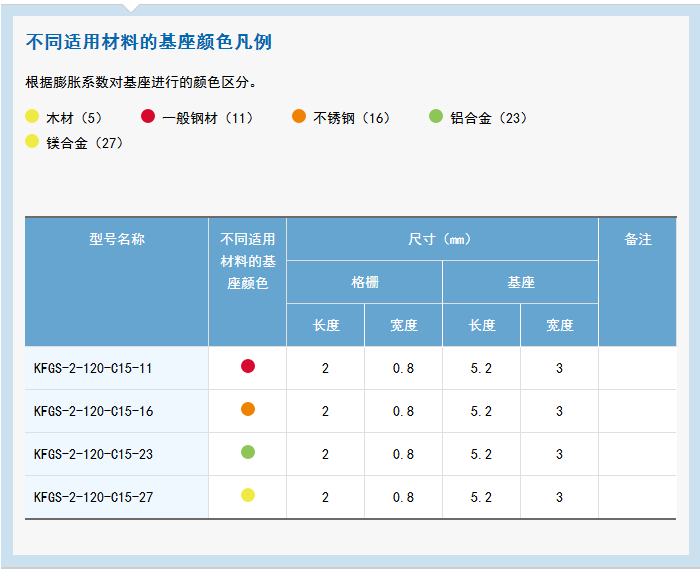
Task: Click the legend label 木材 (5)
Action: 75,118
